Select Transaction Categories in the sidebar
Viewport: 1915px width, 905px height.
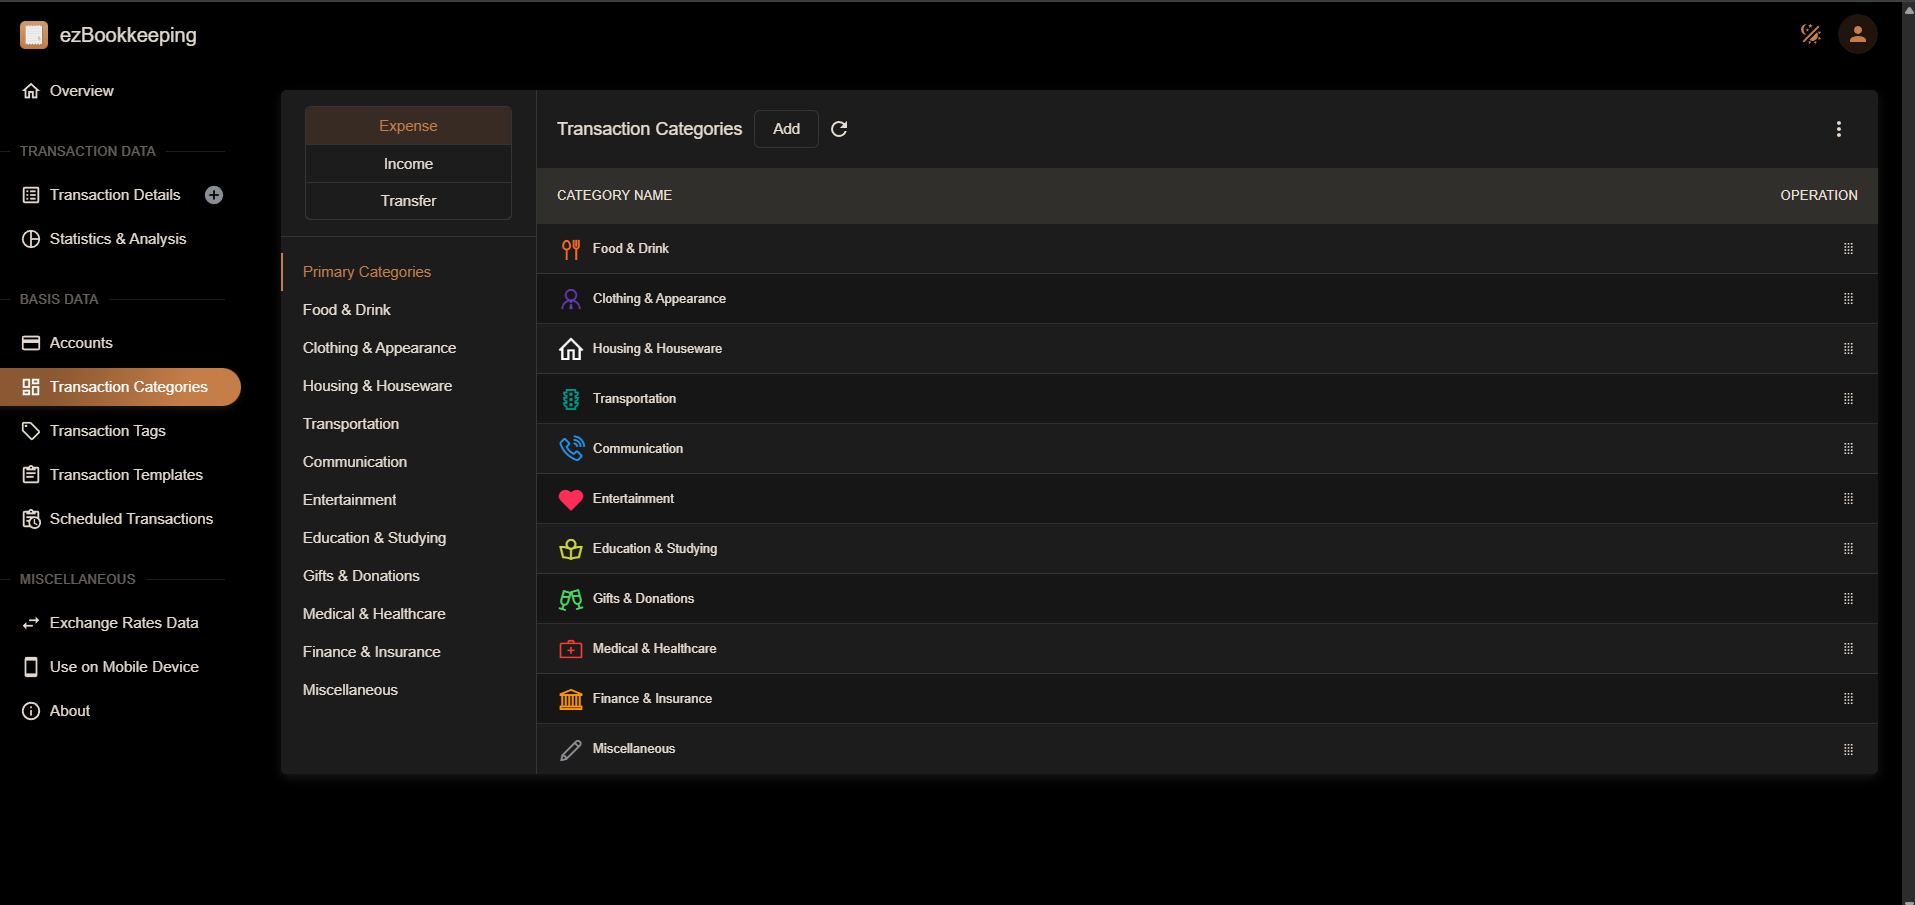click(x=120, y=387)
